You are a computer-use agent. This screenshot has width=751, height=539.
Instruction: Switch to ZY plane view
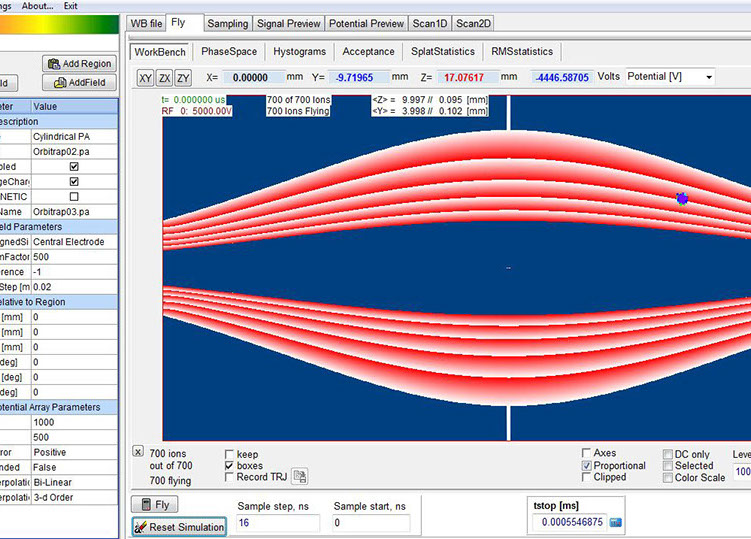[x=184, y=77]
